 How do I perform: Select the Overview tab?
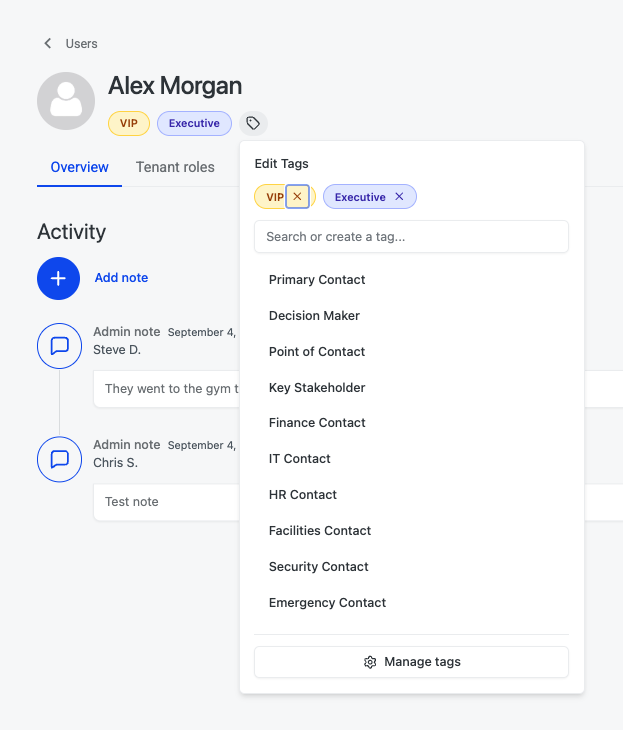[79, 167]
